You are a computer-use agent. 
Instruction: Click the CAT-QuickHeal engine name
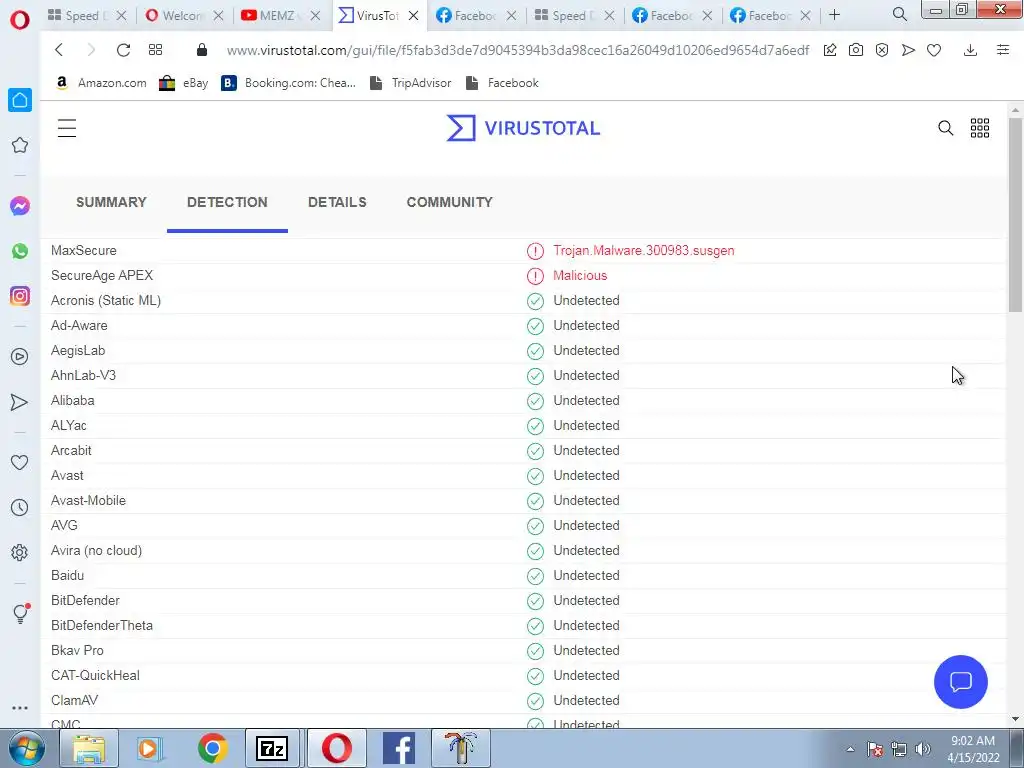[95, 675]
